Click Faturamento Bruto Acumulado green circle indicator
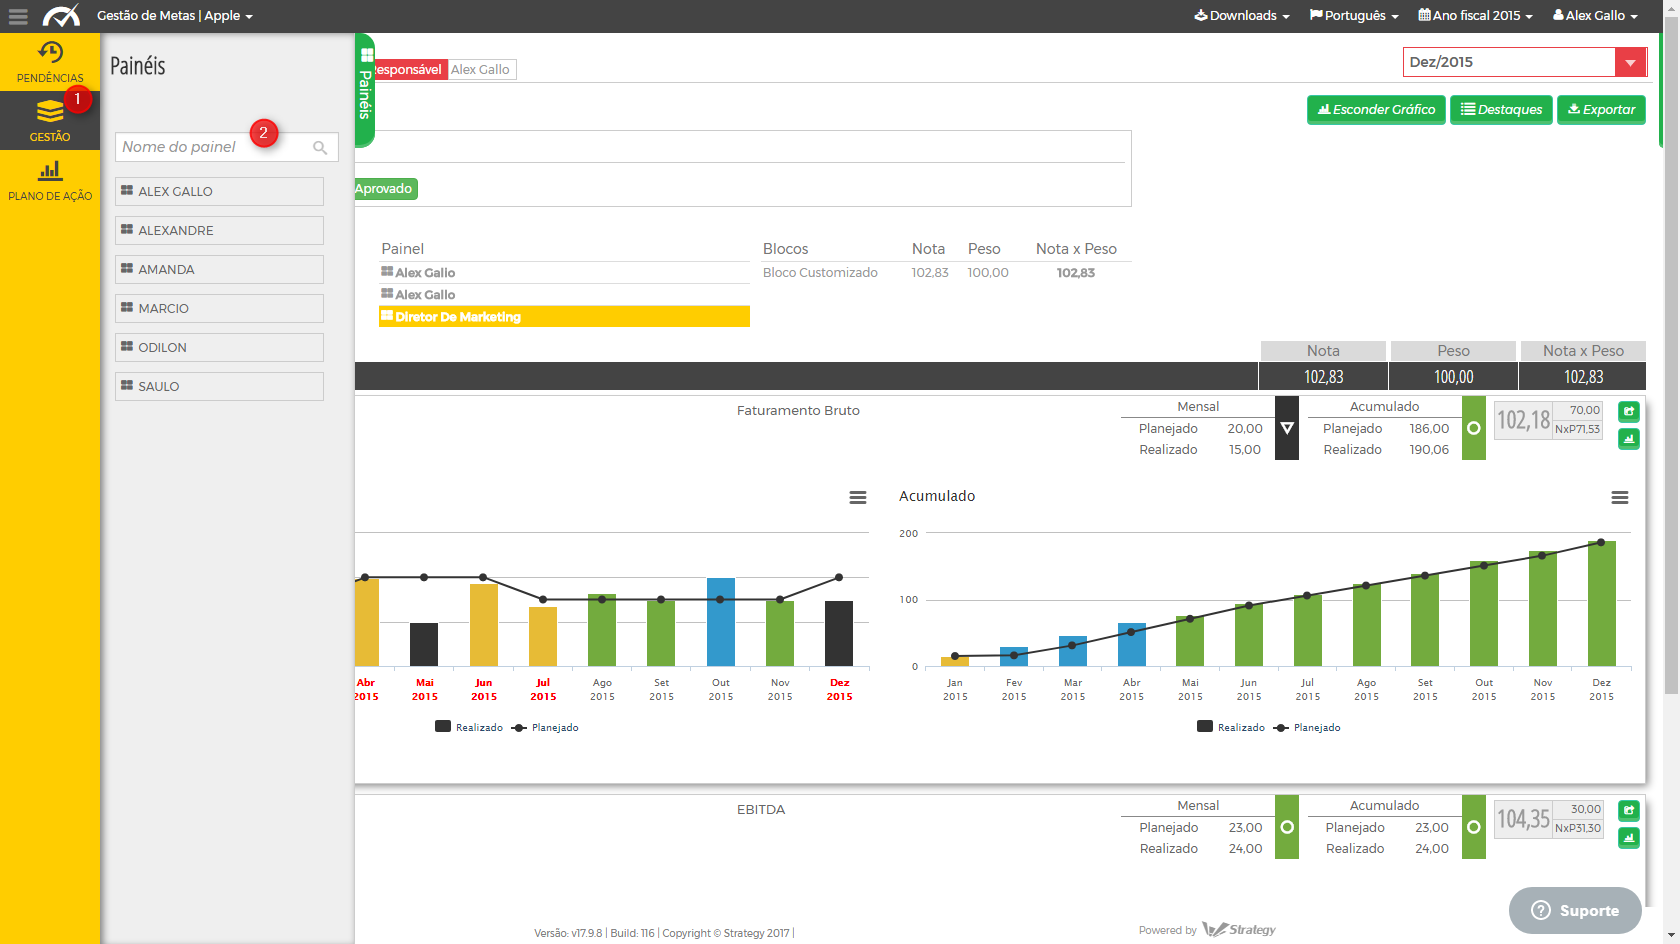 [x=1474, y=428]
